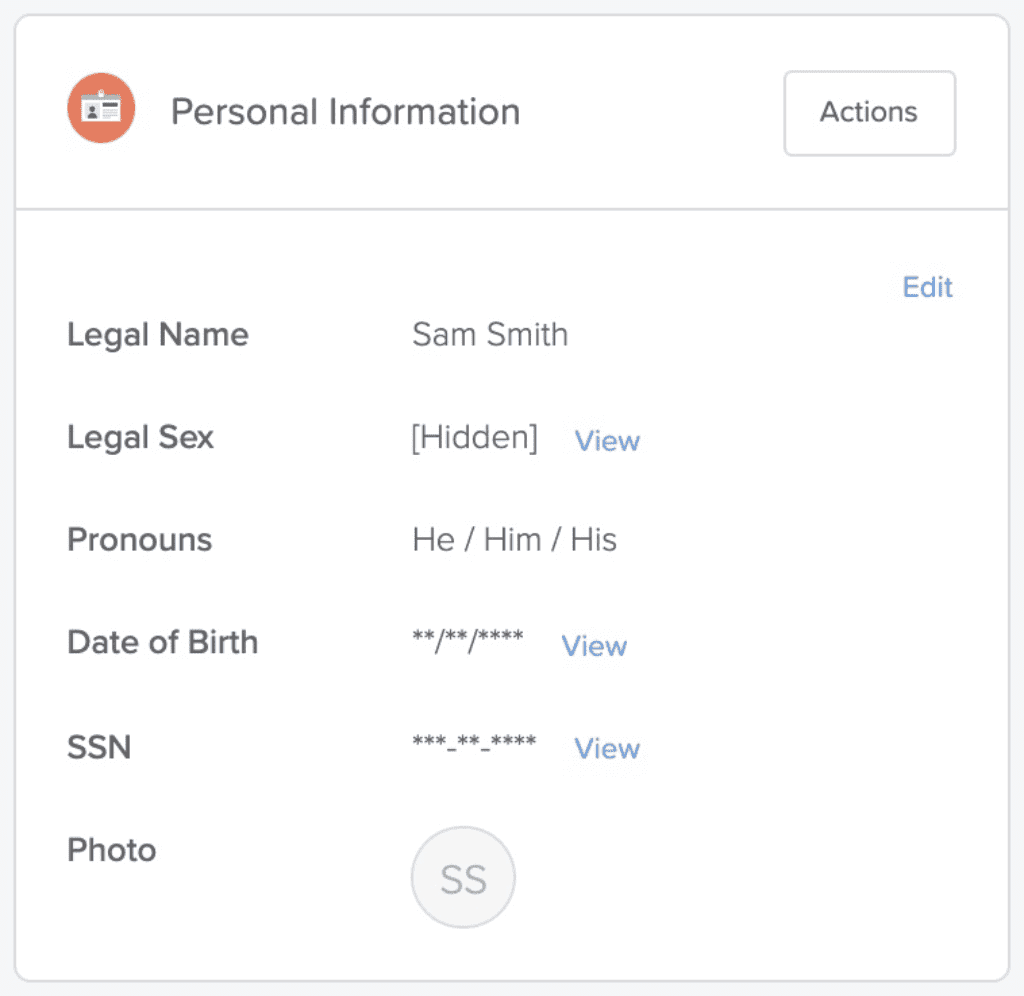
Task: Show the hidden SSN number
Action: (606, 749)
